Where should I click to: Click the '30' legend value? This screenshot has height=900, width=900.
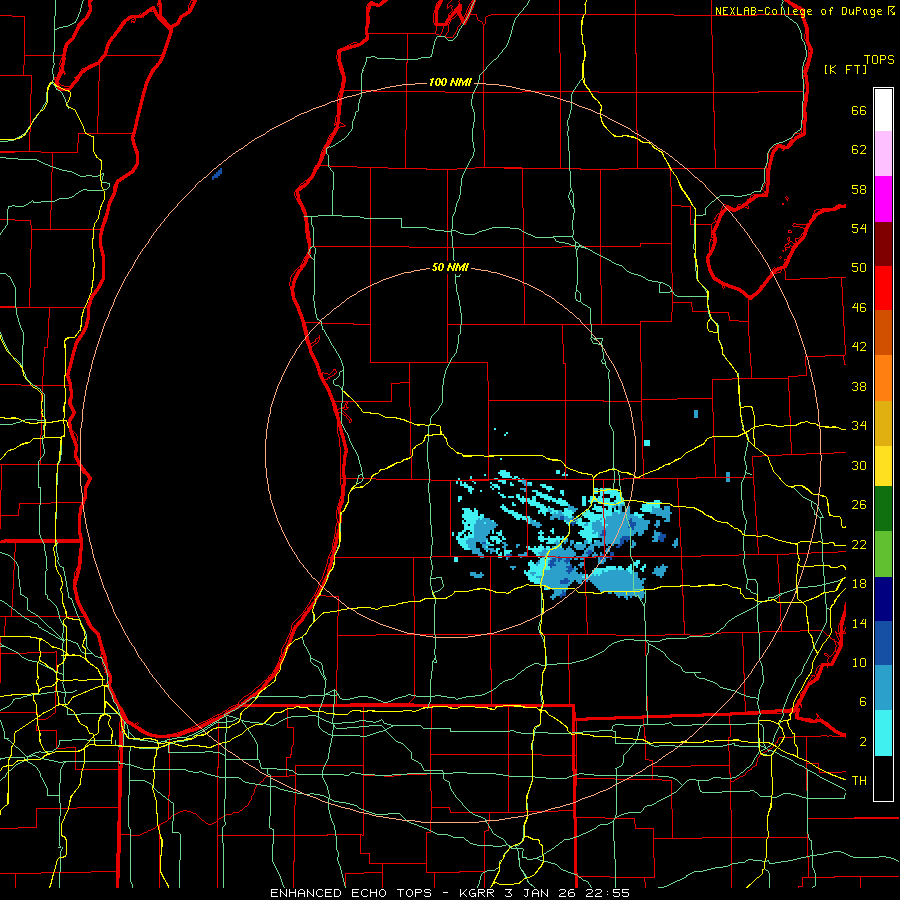(x=859, y=465)
